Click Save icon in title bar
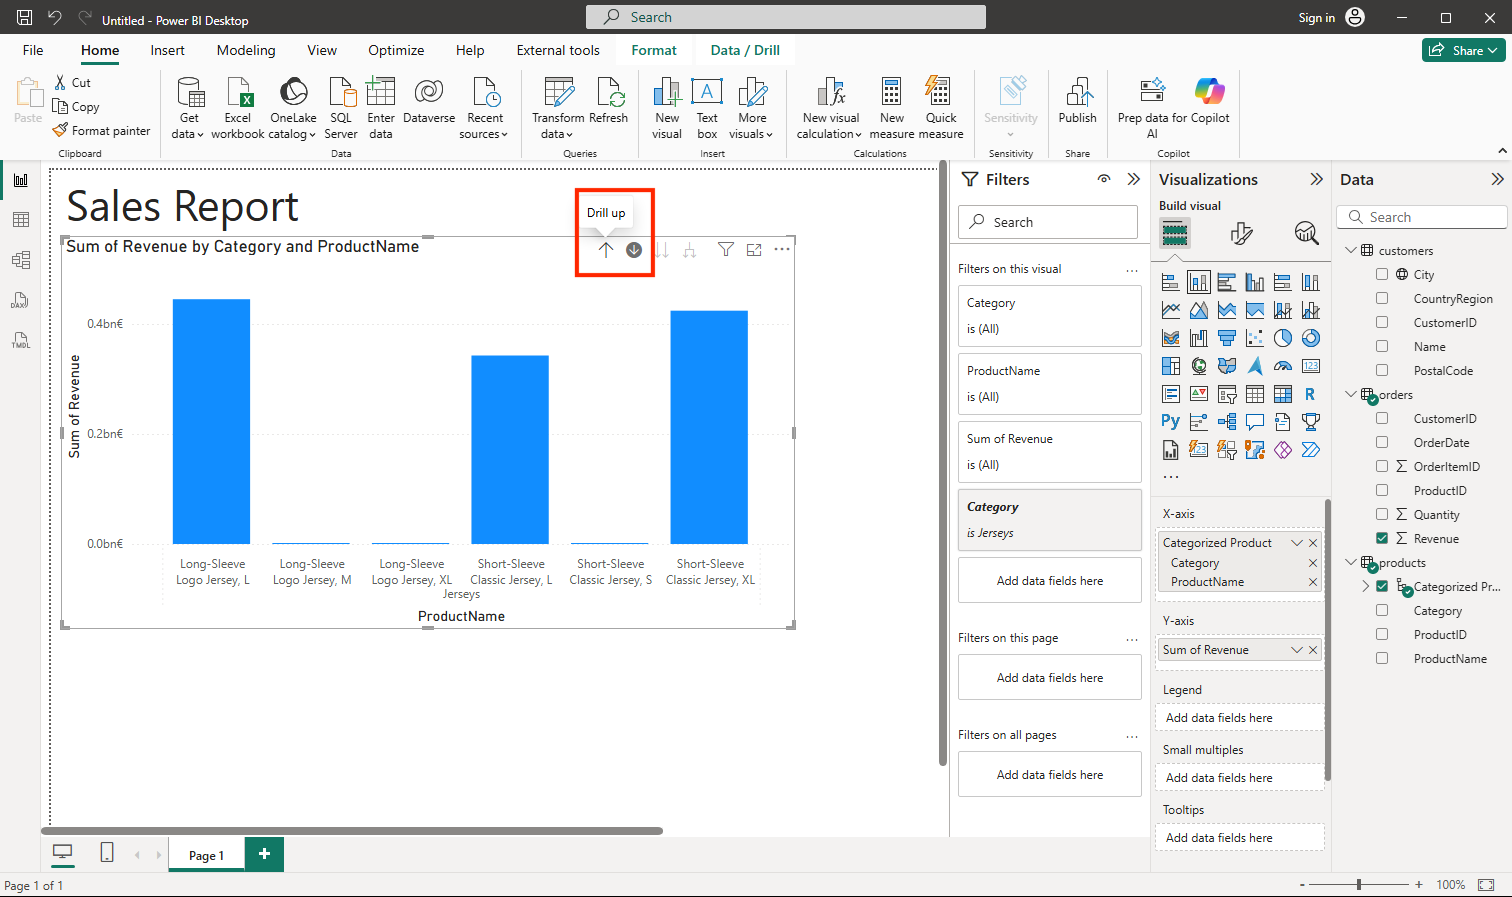This screenshot has height=897, width=1512. tap(25, 18)
